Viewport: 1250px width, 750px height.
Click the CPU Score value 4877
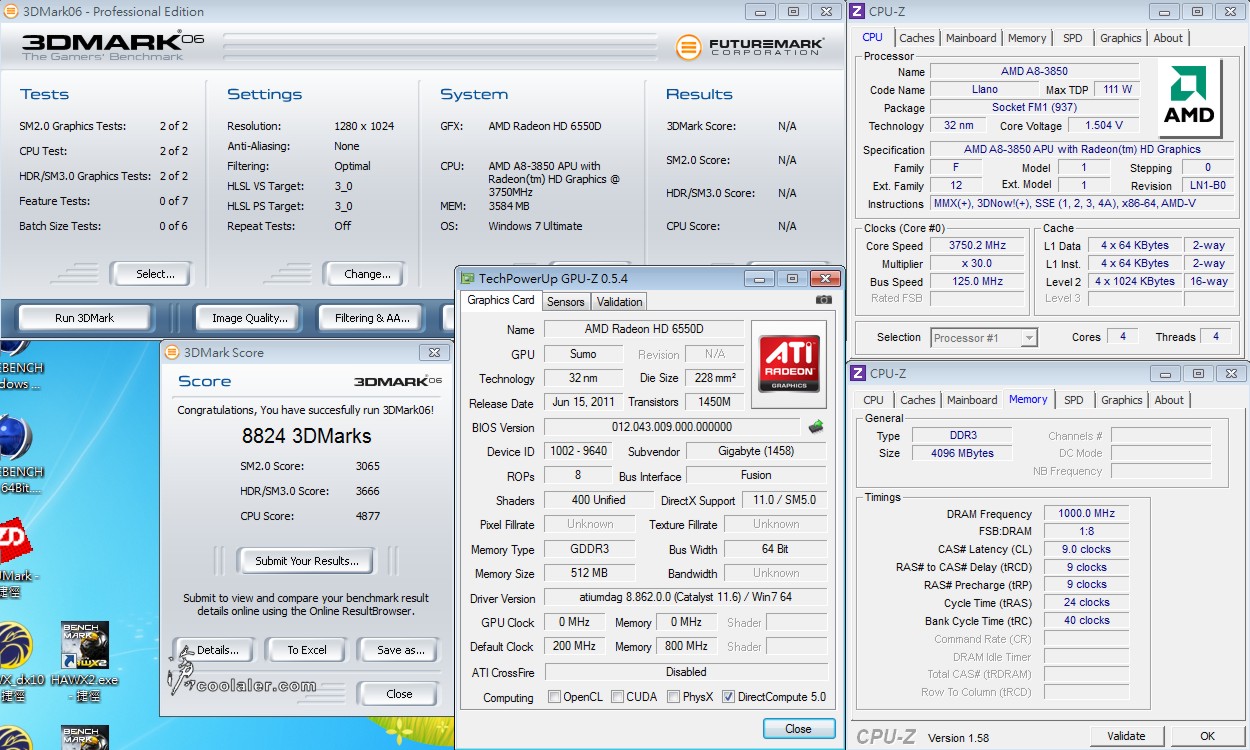pos(367,516)
